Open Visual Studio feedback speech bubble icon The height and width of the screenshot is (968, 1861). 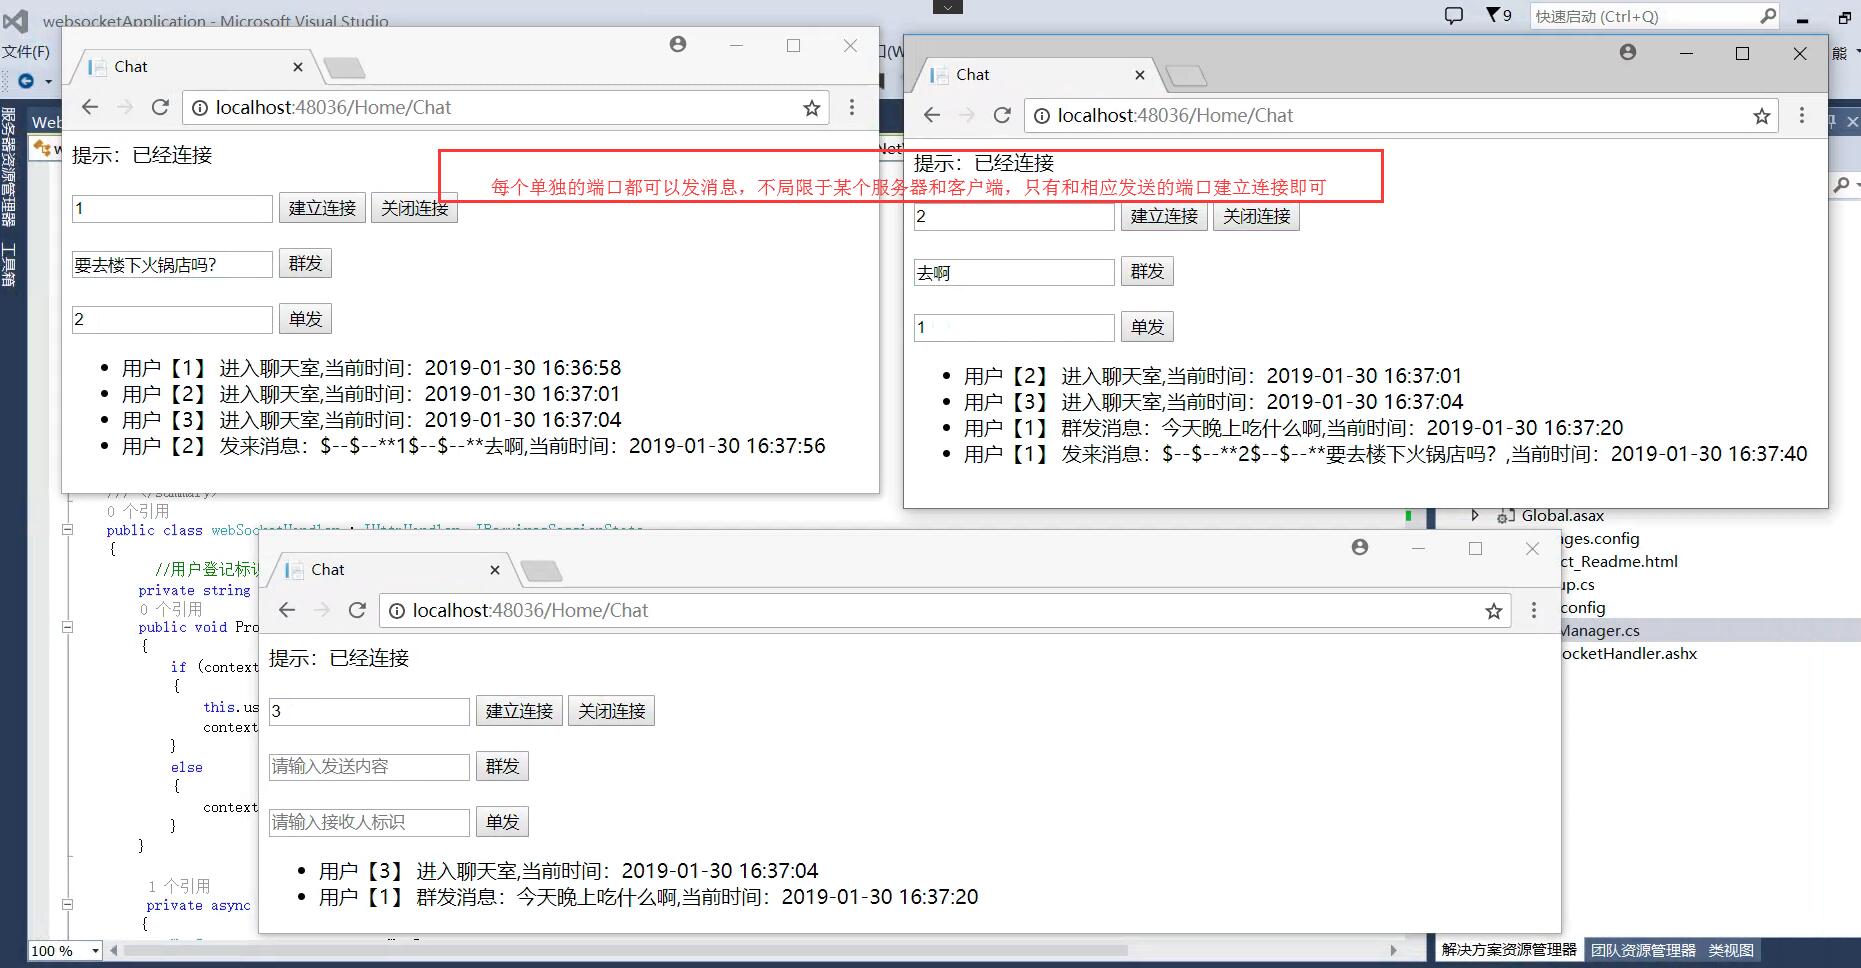(x=1454, y=15)
